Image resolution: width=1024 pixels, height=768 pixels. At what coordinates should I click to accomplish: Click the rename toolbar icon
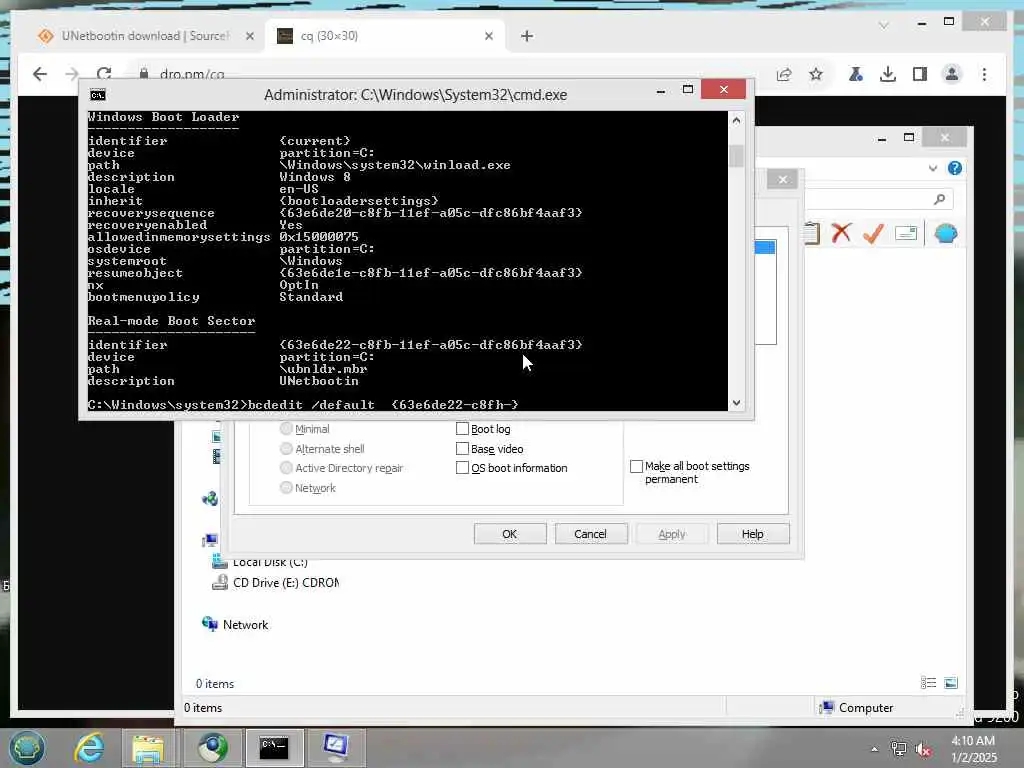click(x=906, y=233)
